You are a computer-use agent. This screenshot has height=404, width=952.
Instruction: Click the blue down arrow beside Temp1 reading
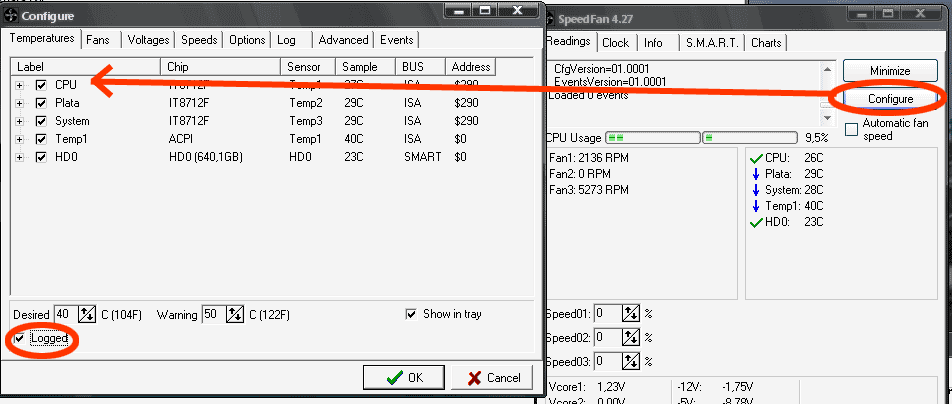coord(756,207)
